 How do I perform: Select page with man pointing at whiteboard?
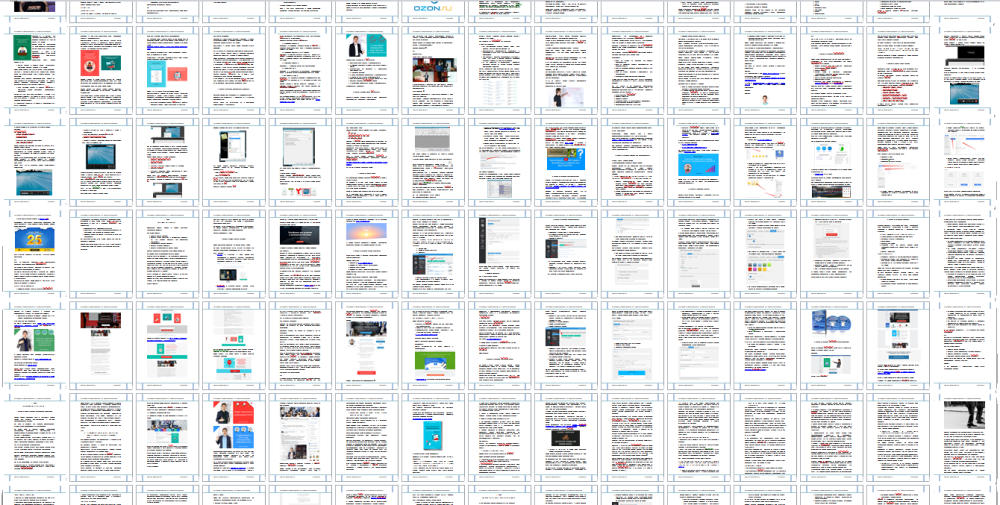(x=564, y=70)
